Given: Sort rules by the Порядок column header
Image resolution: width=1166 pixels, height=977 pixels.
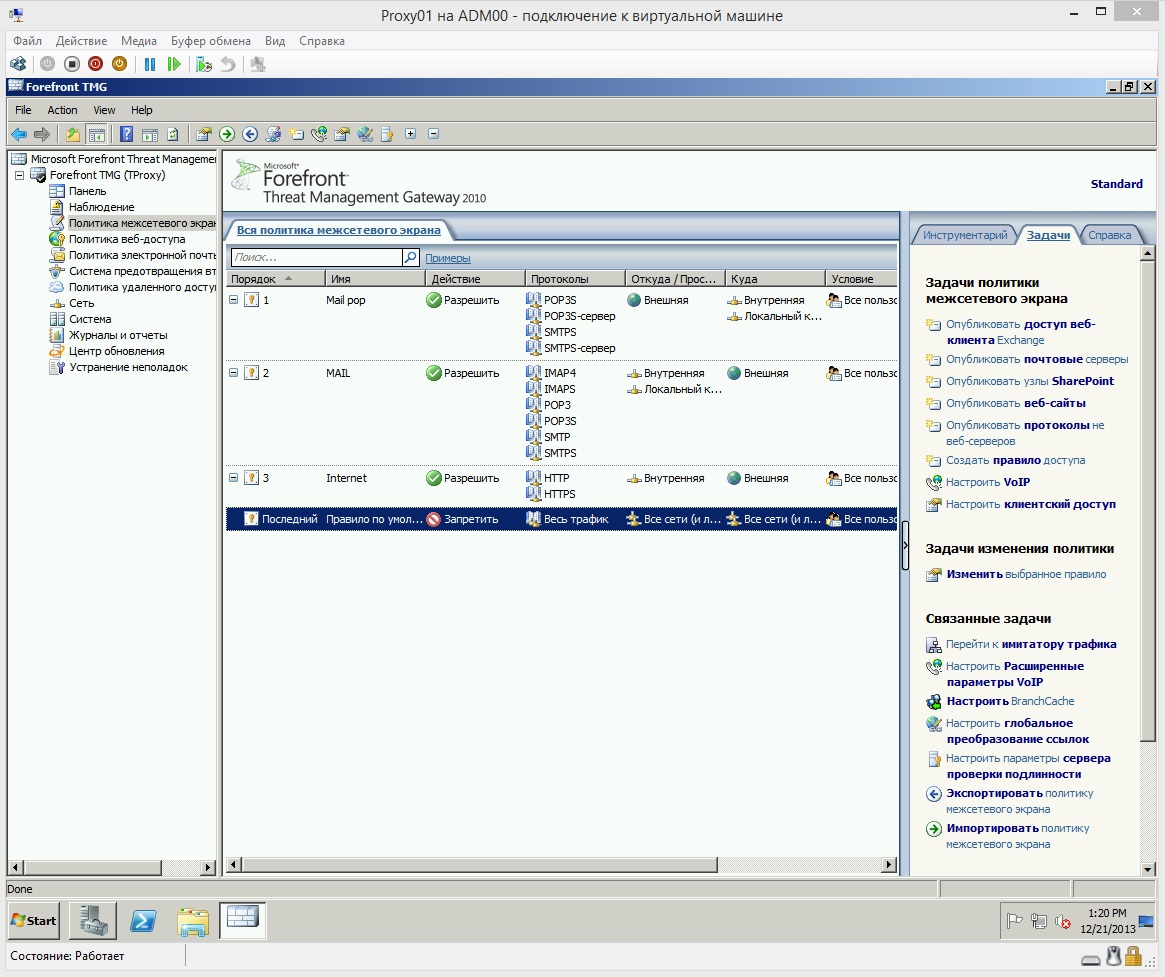Looking at the screenshot, I should pos(275,279).
